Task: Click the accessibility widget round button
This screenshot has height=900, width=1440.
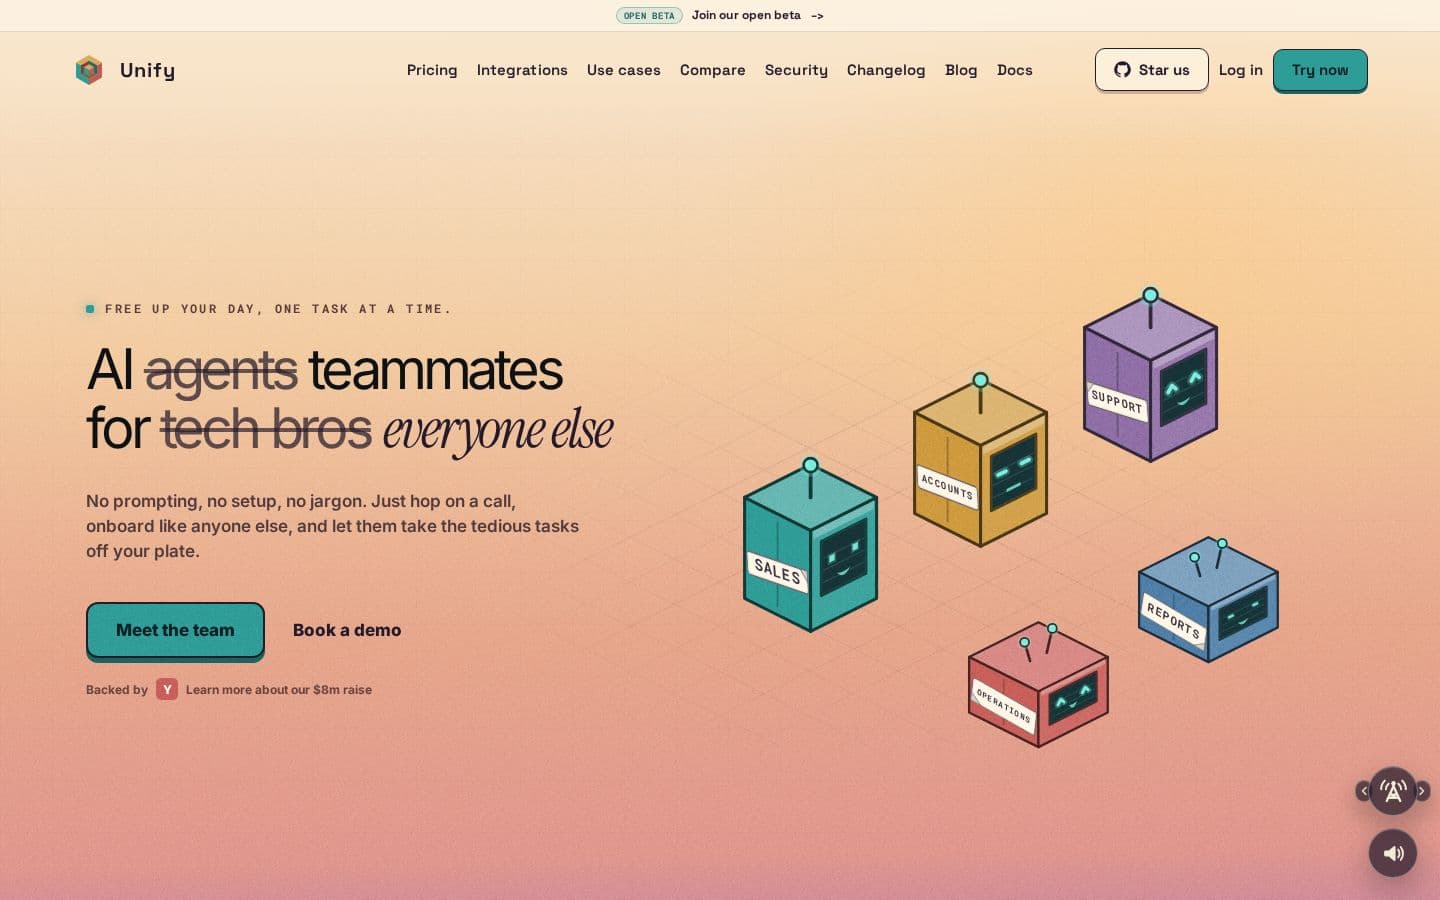Action: point(1393,791)
